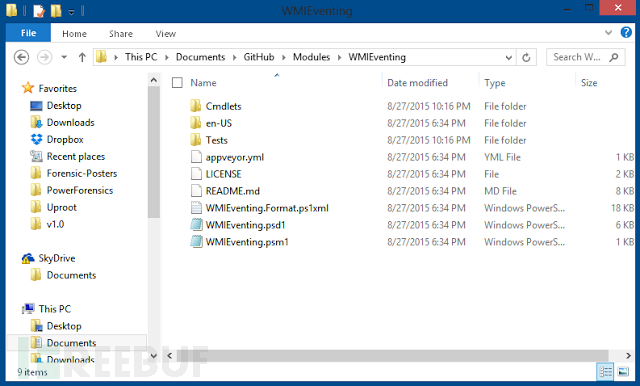
Task: Toggle the select-all items checkbox
Action: tap(177, 83)
